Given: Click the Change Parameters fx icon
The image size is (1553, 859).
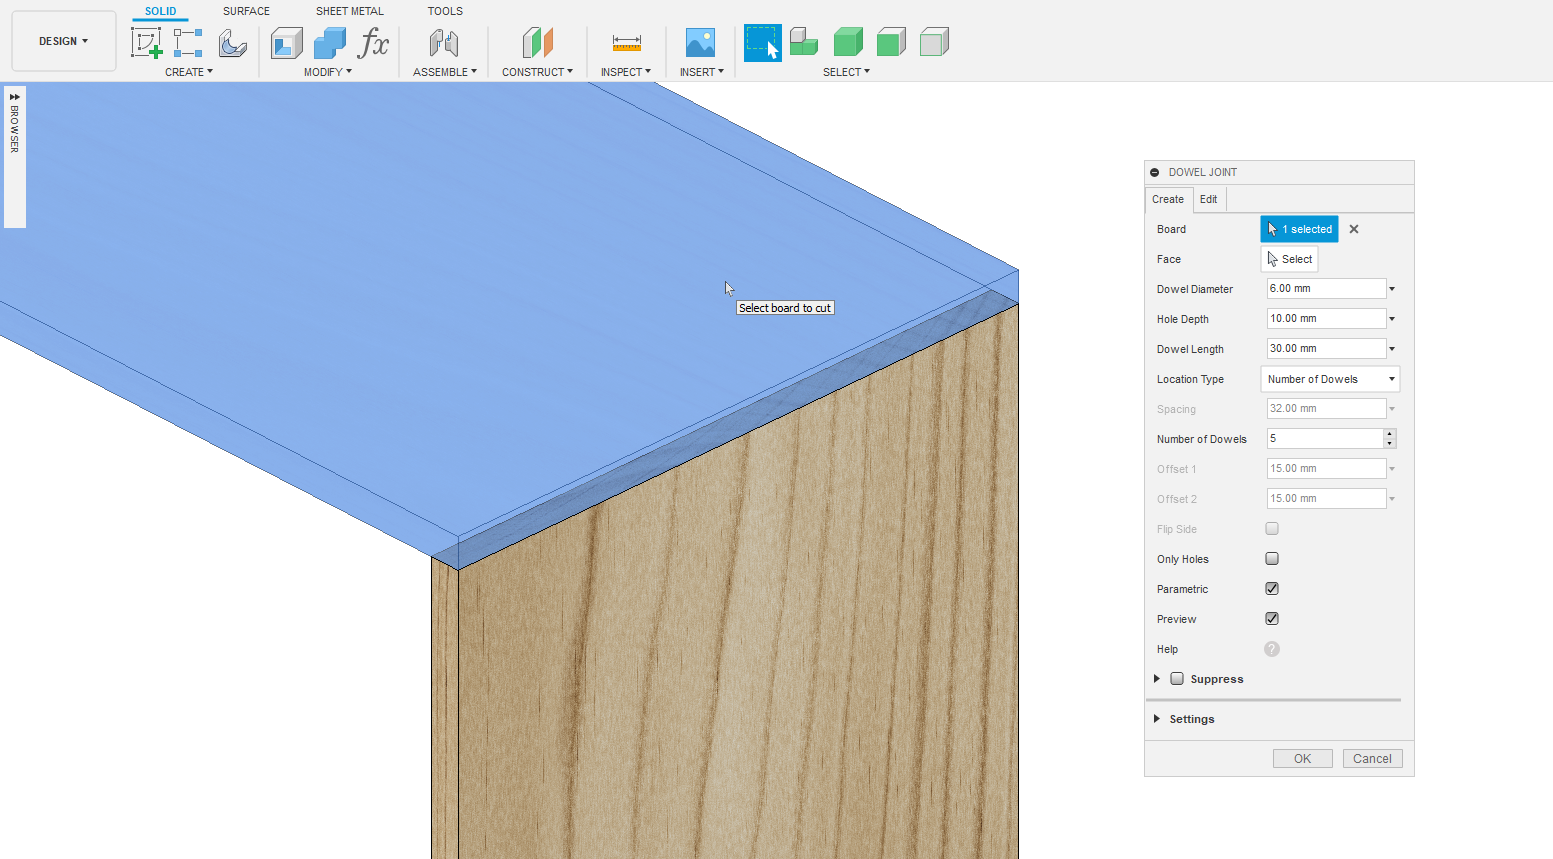Looking at the screenshot, I should [373, 43].
